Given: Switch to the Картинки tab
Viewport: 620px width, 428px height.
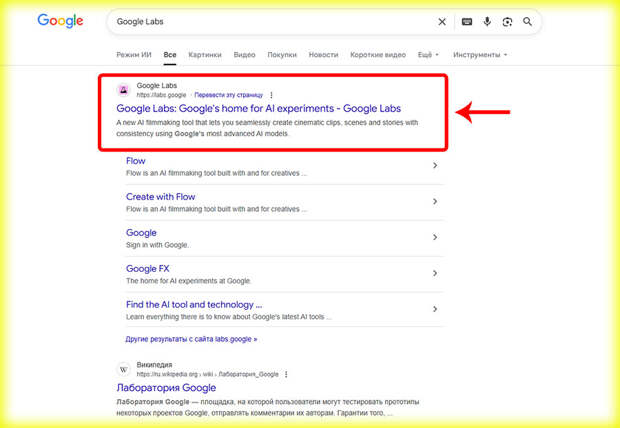Looking at the screenshot, I should pyautogui.click(x=205, y=54).
